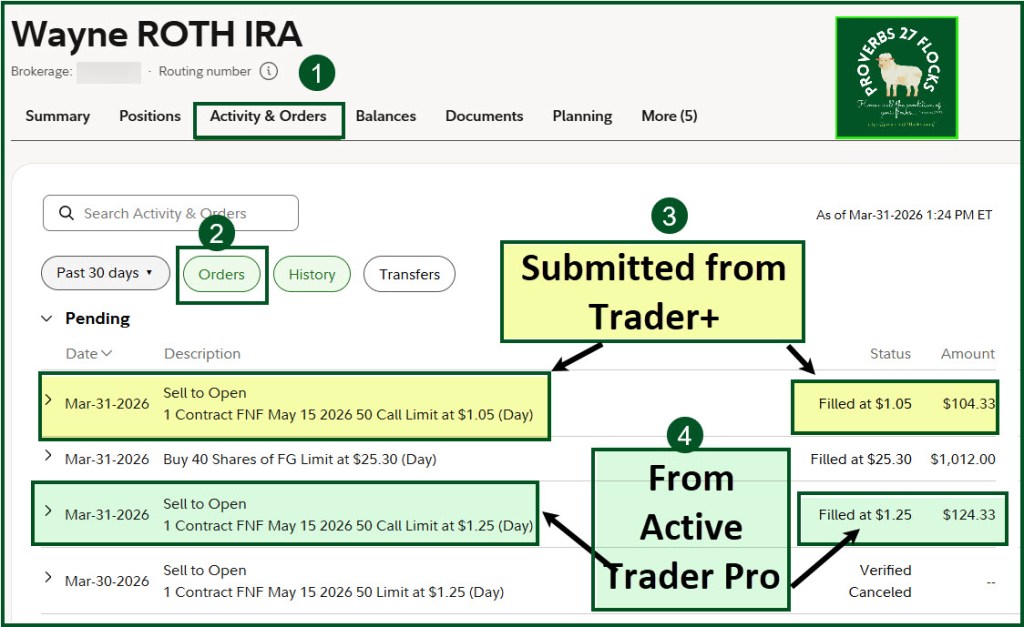Image resolution: width=1024 pixels, height=627 pixels.
Task: Collapse the Pending section
Action: pos(46,318)
